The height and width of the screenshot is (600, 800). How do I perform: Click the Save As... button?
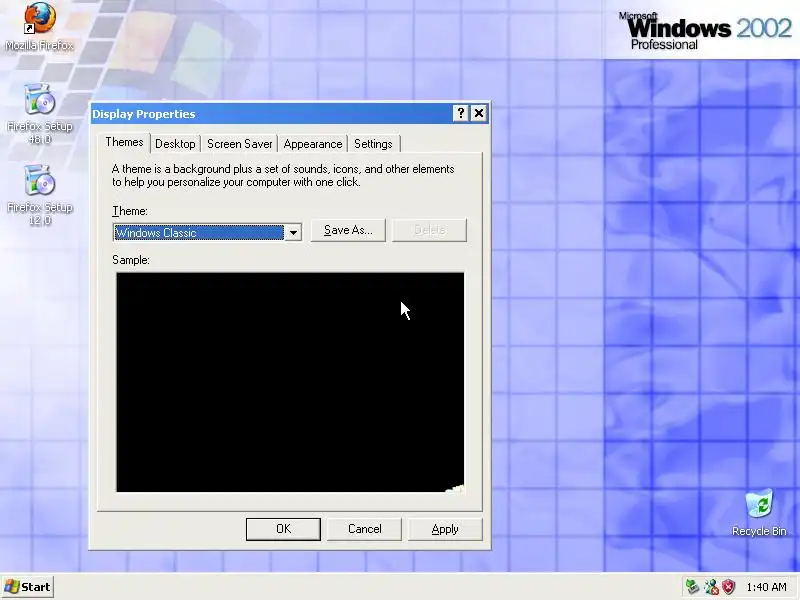point(348,230)
